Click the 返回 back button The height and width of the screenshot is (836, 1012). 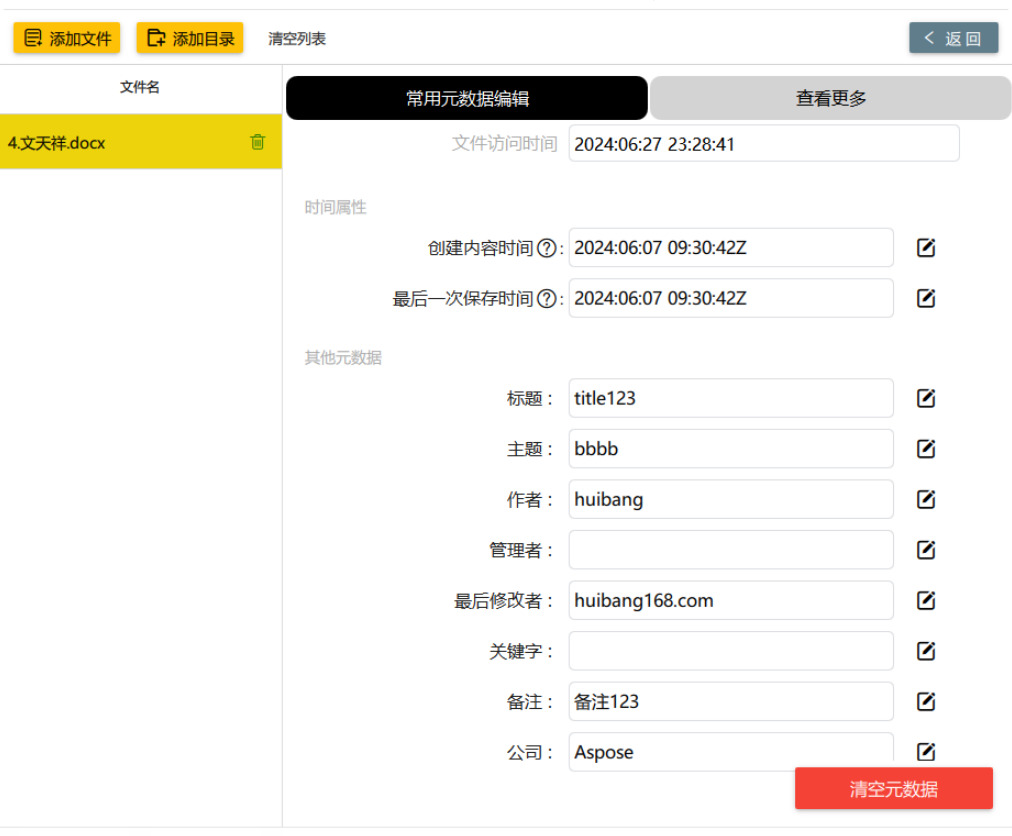click(953, 38)
